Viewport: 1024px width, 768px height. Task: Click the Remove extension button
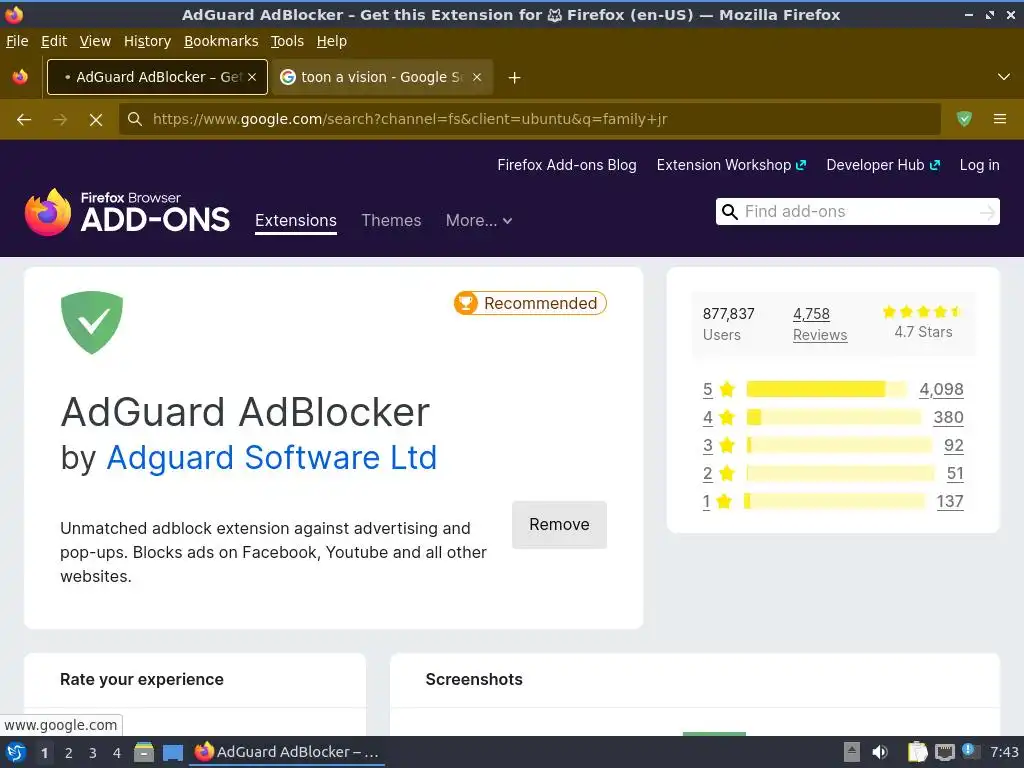[559, 524]
